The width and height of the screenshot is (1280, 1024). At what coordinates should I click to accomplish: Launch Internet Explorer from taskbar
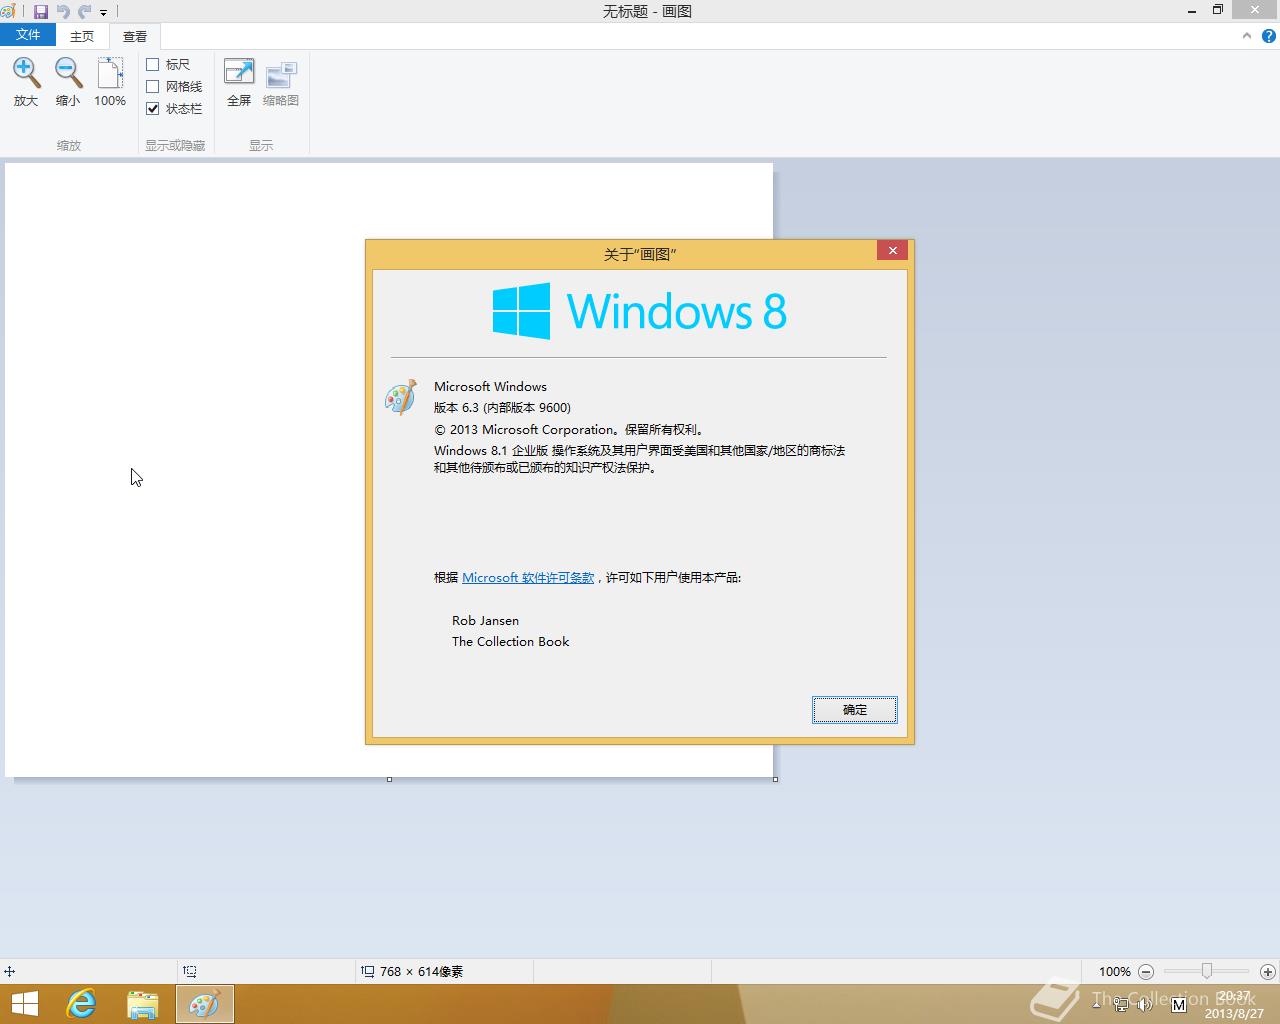[81, 1004]
